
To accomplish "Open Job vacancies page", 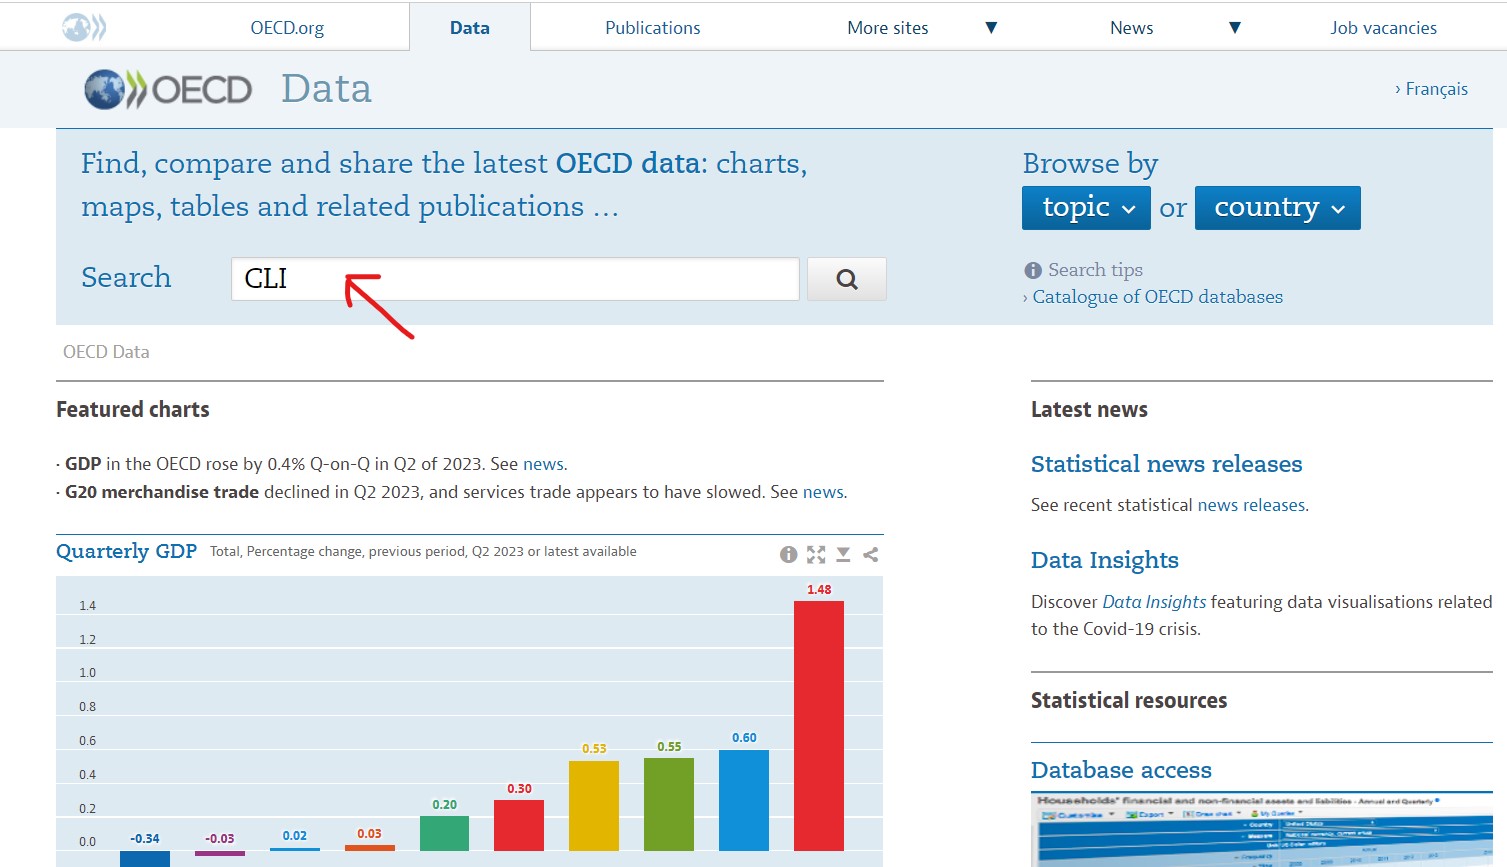I will pos(1383,28).
